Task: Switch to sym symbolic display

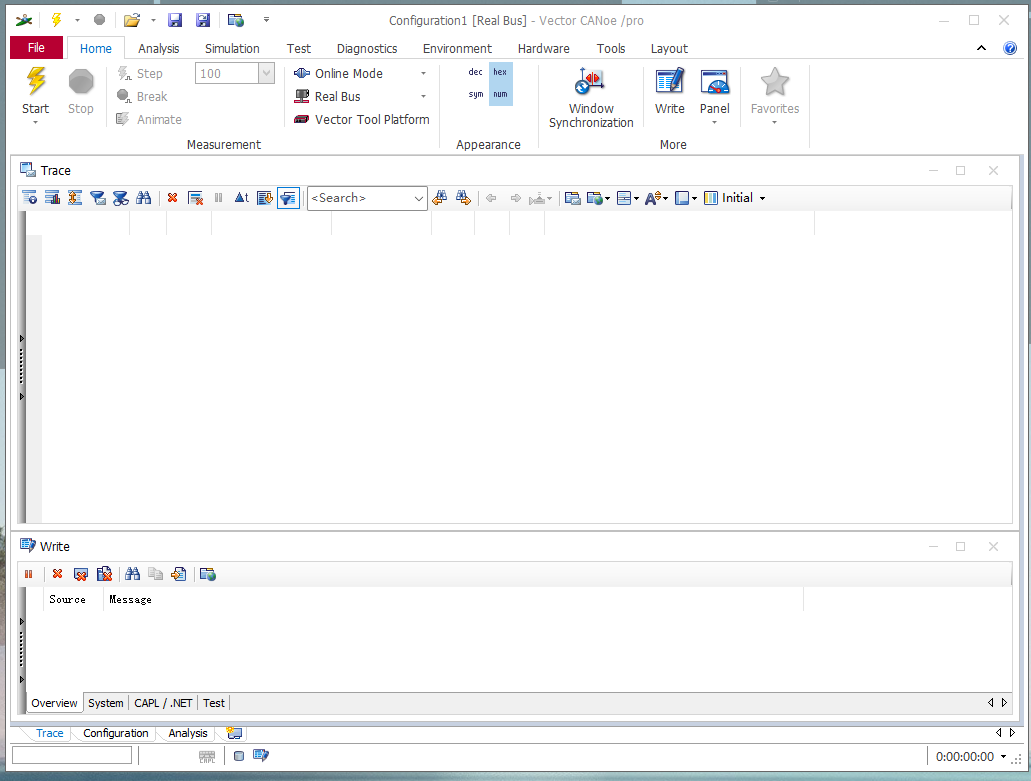Action: click(475, 95)
